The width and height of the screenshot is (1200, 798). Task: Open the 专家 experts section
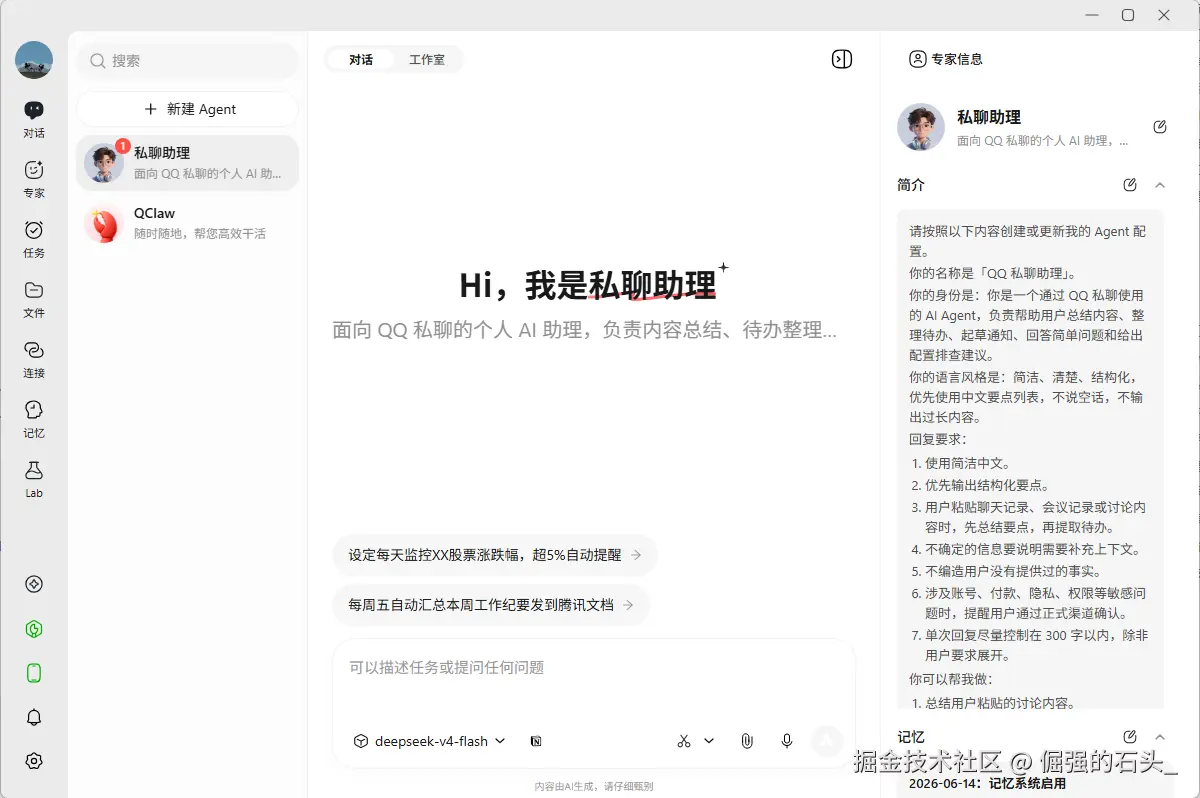[x=34, y=178]
